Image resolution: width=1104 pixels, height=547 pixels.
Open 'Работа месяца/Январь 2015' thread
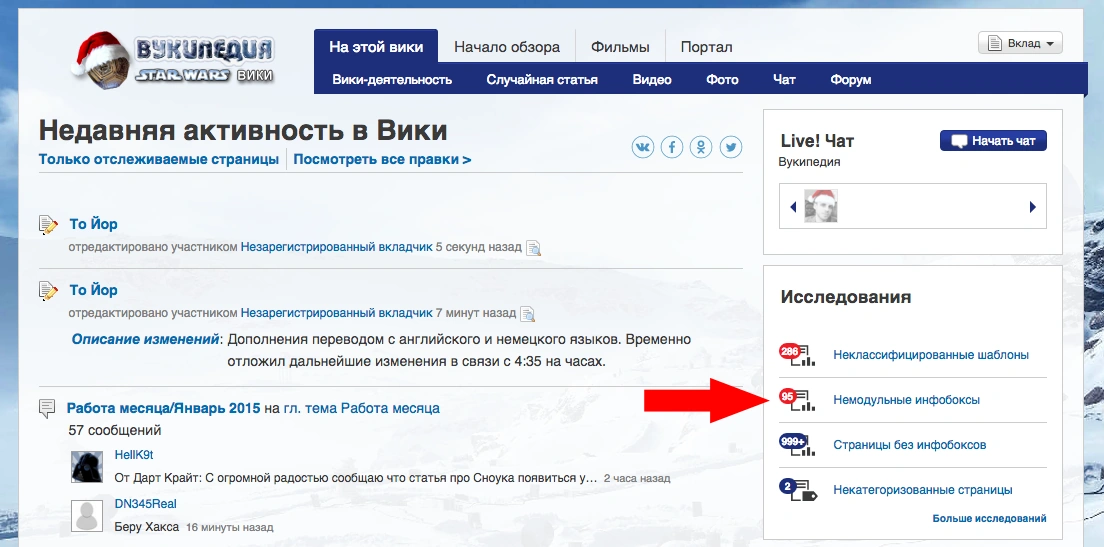[x=163, y=408]
